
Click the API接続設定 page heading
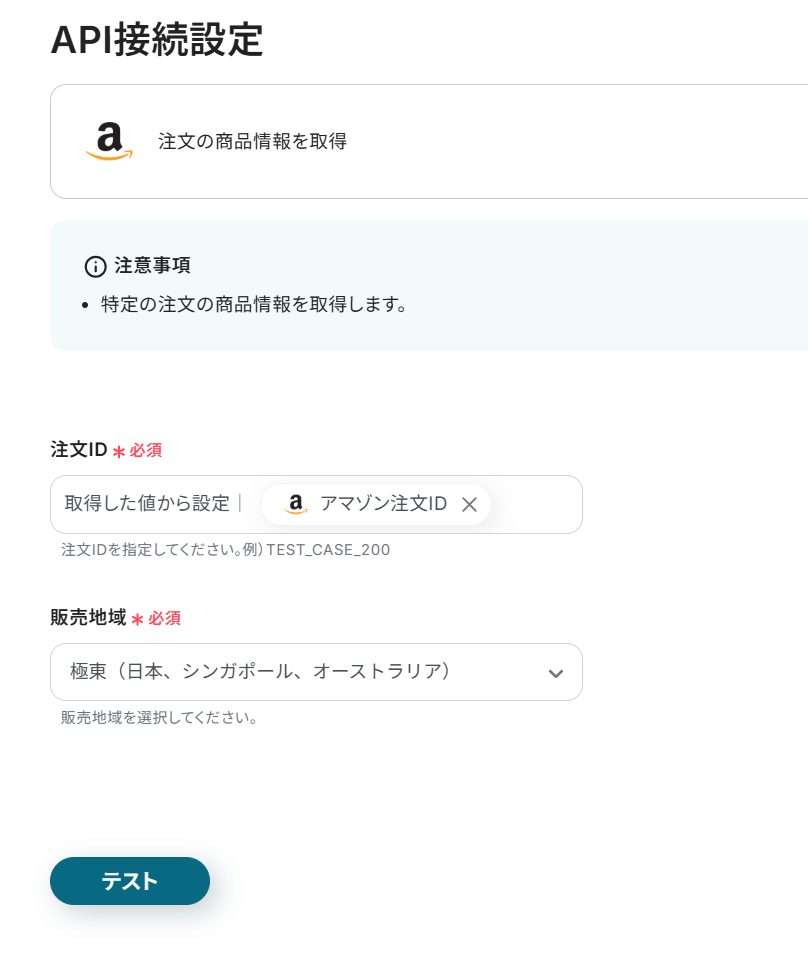[x=156, y=40]
